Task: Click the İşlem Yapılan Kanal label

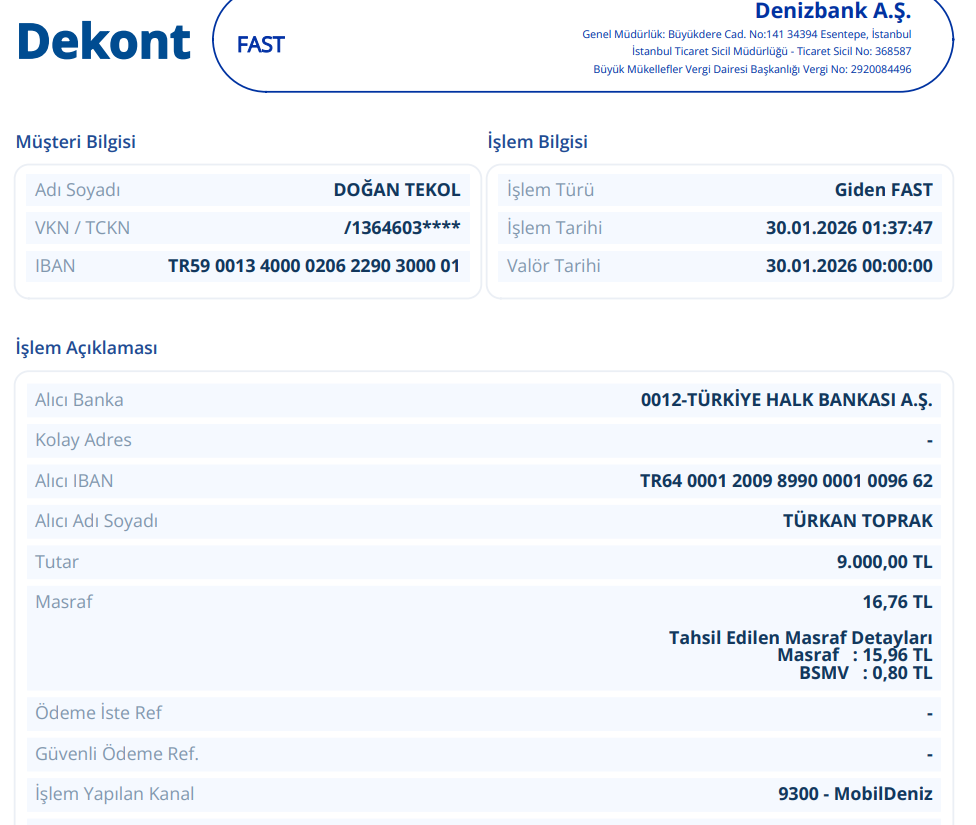Action: point(115,794)
